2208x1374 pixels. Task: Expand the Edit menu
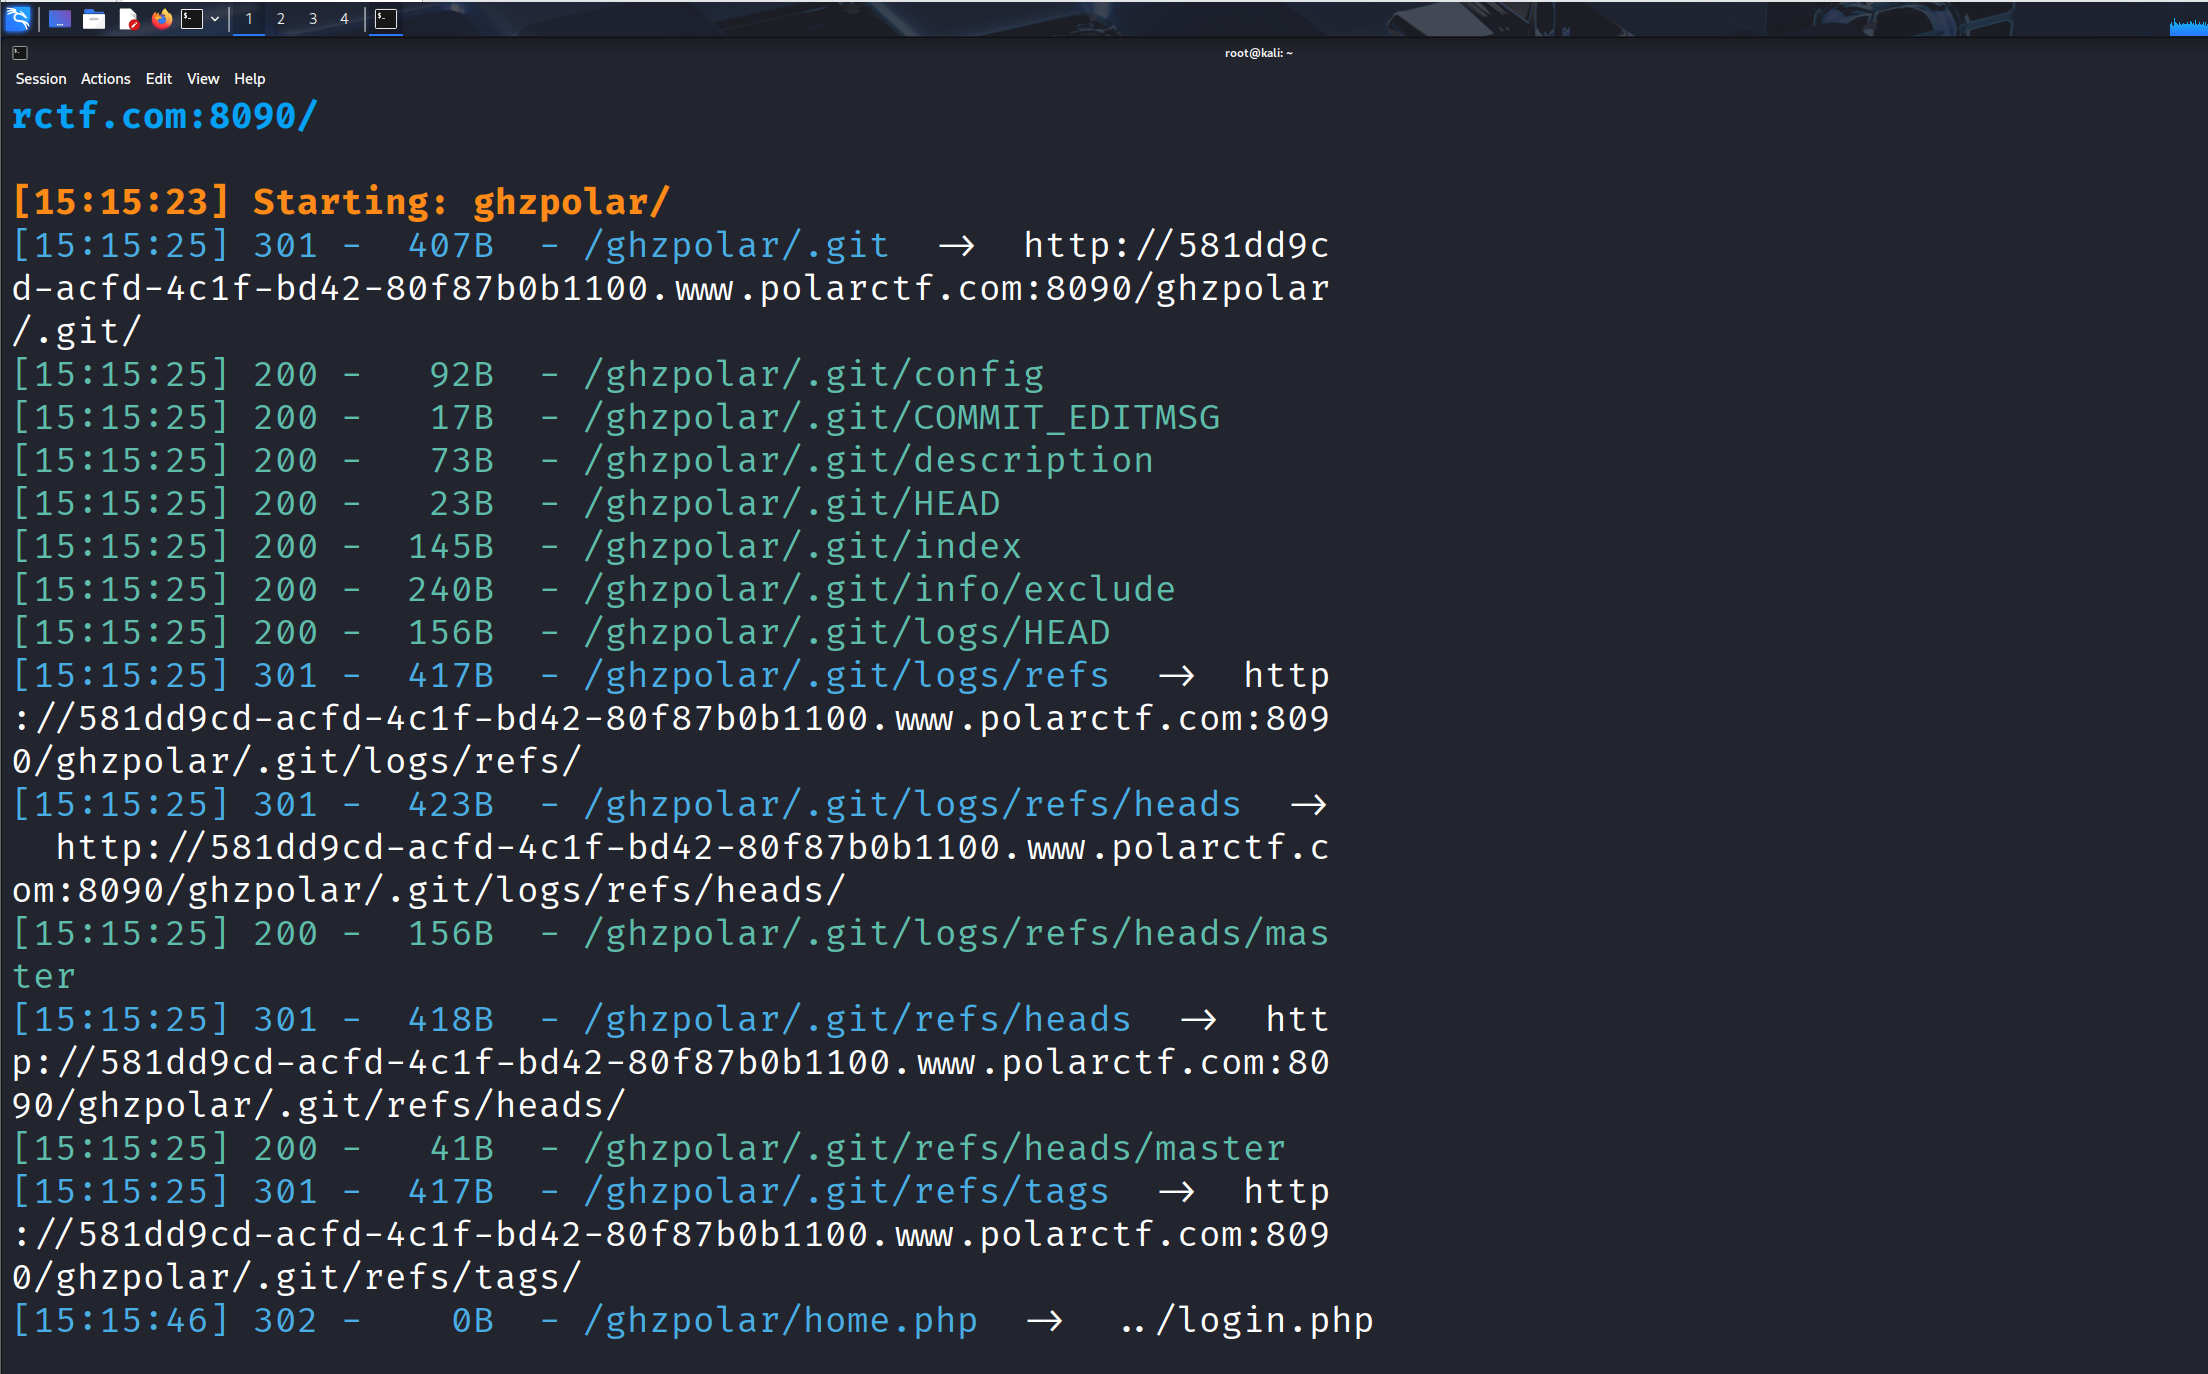tap(158, 79)
